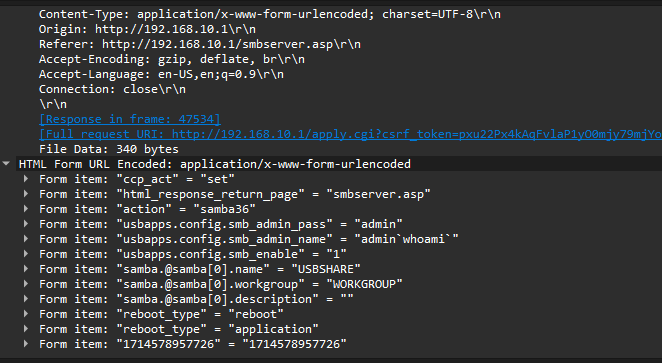Expand the "ccp_act" = "set" form item
The width and height of the screenshot is (662, 363).
click(x=26, y=179)
